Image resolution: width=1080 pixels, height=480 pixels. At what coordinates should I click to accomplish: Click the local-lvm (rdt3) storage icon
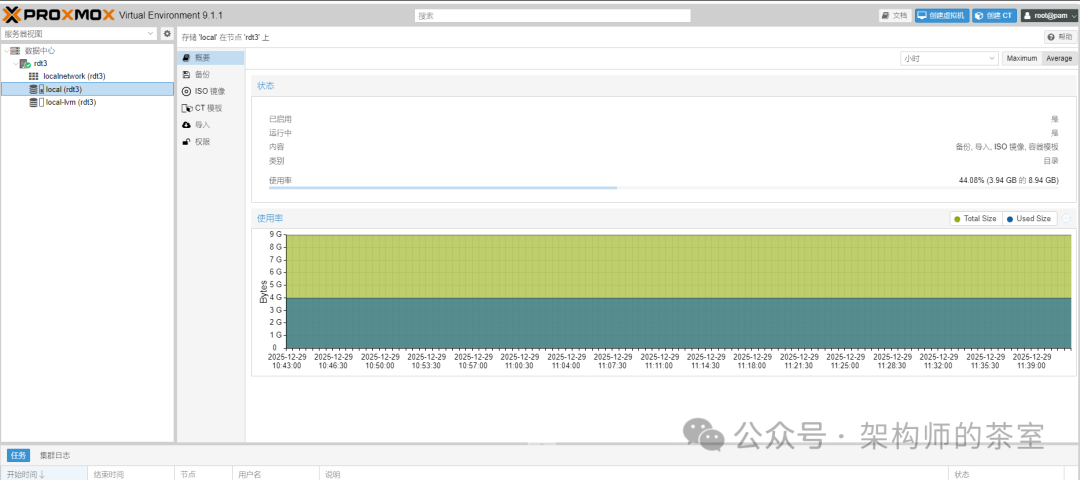36,103
